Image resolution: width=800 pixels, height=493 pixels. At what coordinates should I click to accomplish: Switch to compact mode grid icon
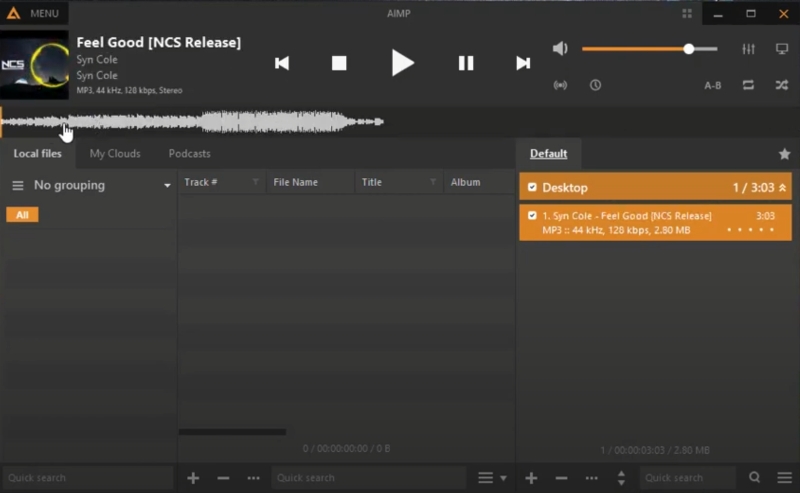tap(687, 14)
